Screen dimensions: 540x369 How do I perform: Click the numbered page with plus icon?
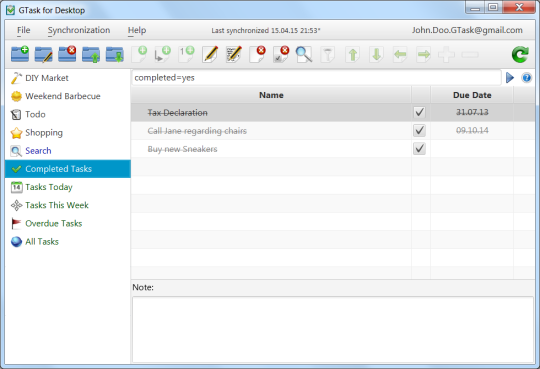pyautogui.click(x=186, y=54)
